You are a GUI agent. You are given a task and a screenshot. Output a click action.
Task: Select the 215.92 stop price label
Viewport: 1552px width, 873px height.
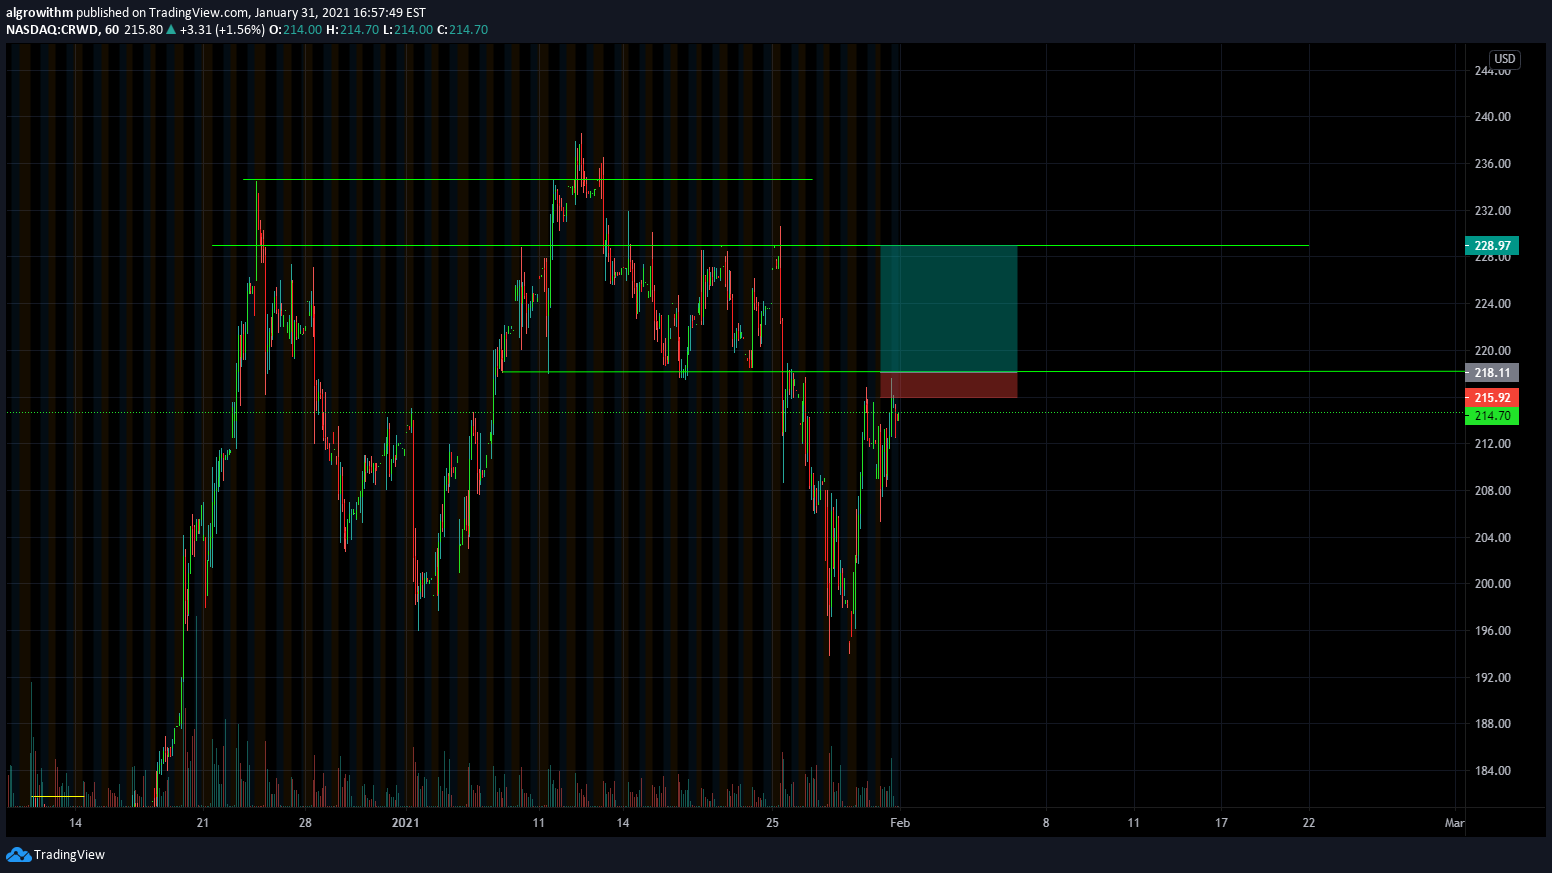pos(1492,397)
